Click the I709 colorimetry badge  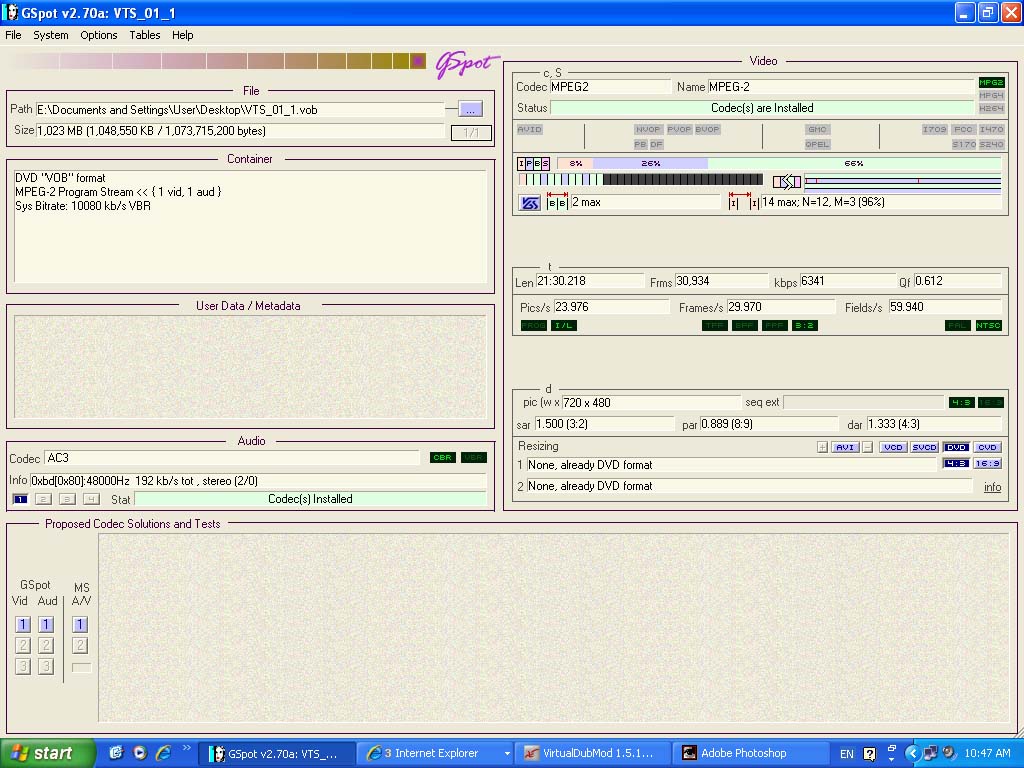pyautogui.click(x=935, y=129)
